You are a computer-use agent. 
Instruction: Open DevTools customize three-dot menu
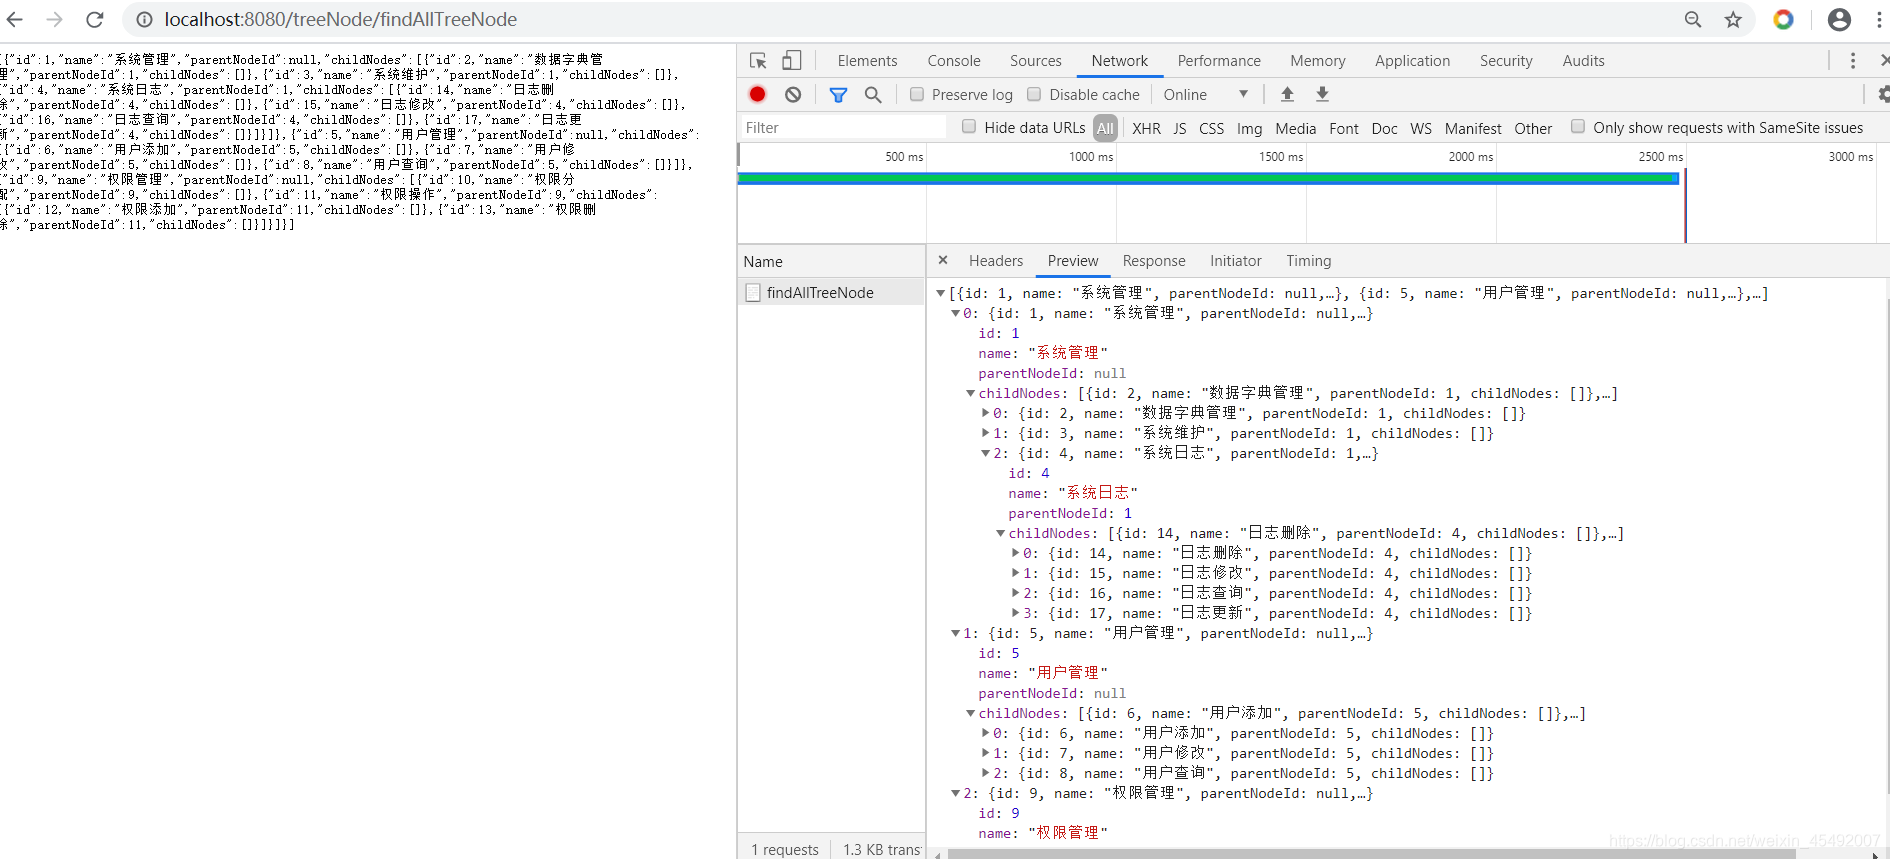(1853, 61)
